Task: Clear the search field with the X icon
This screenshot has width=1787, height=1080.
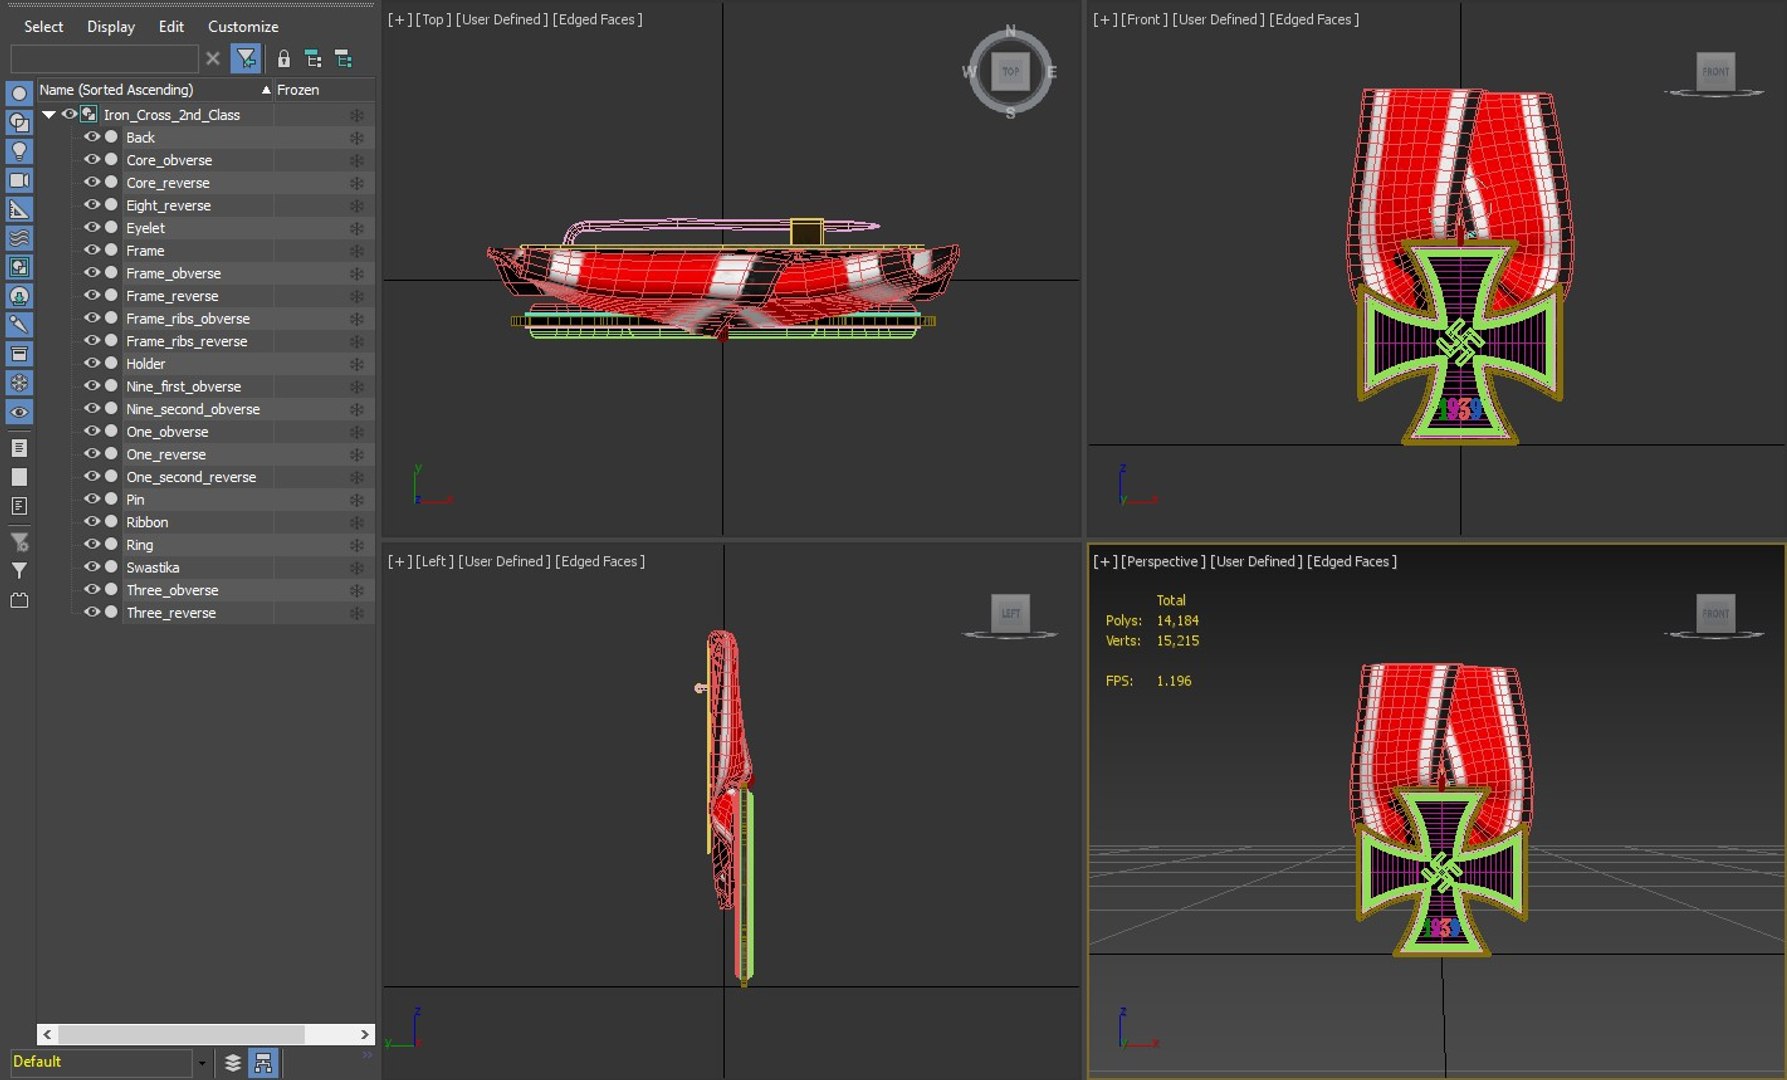Action: pyautogui.click(x=213, y=59)
